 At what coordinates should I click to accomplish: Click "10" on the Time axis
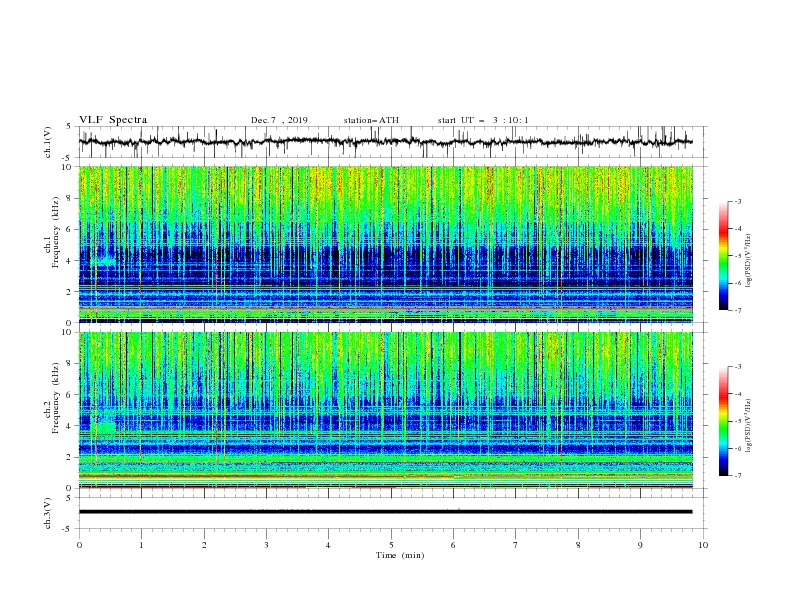(703, 545)
